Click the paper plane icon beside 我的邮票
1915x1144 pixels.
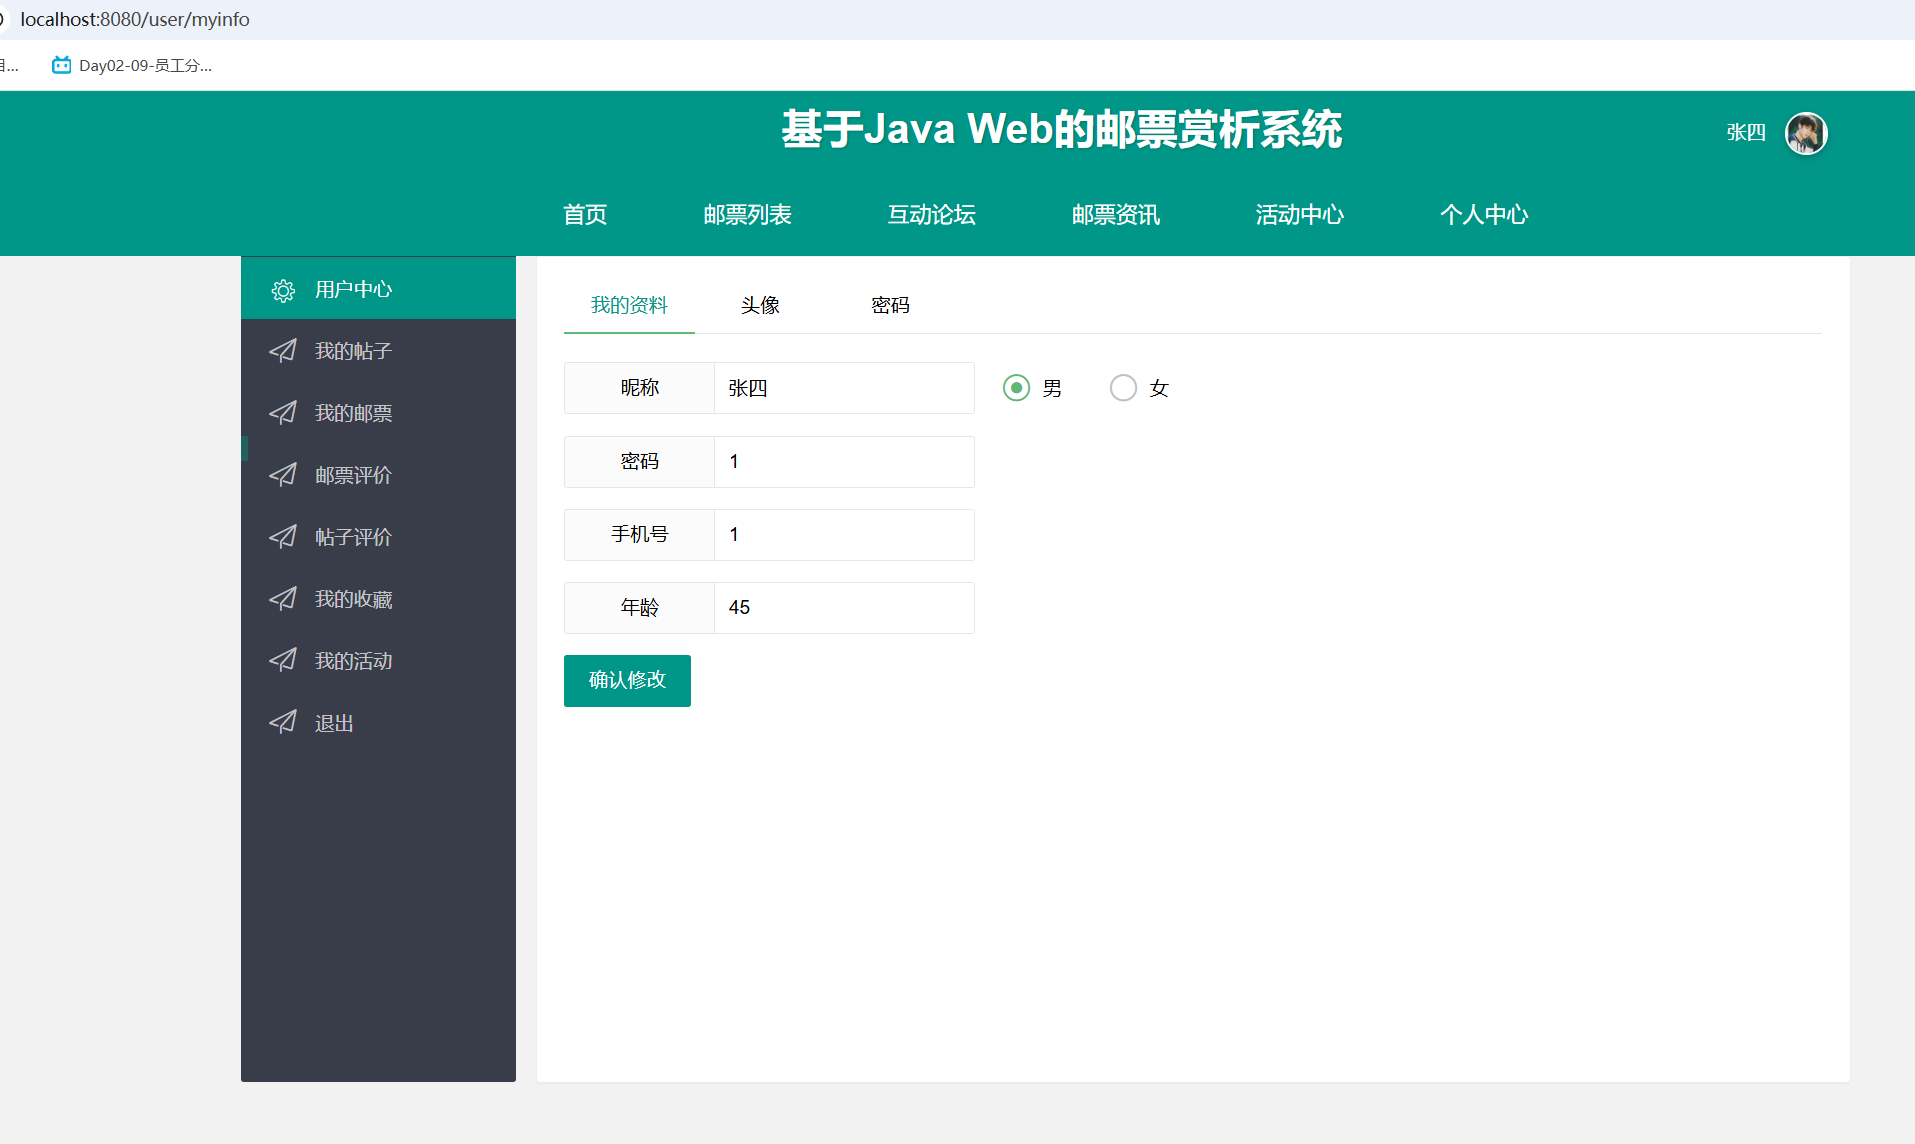(283, 413)
